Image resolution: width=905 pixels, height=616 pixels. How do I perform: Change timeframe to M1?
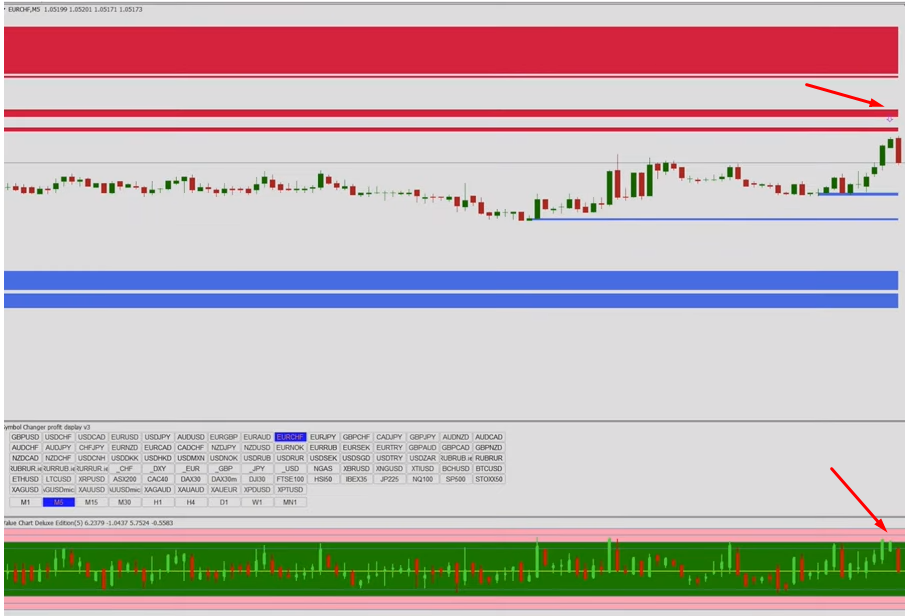[x=25, y=502]
